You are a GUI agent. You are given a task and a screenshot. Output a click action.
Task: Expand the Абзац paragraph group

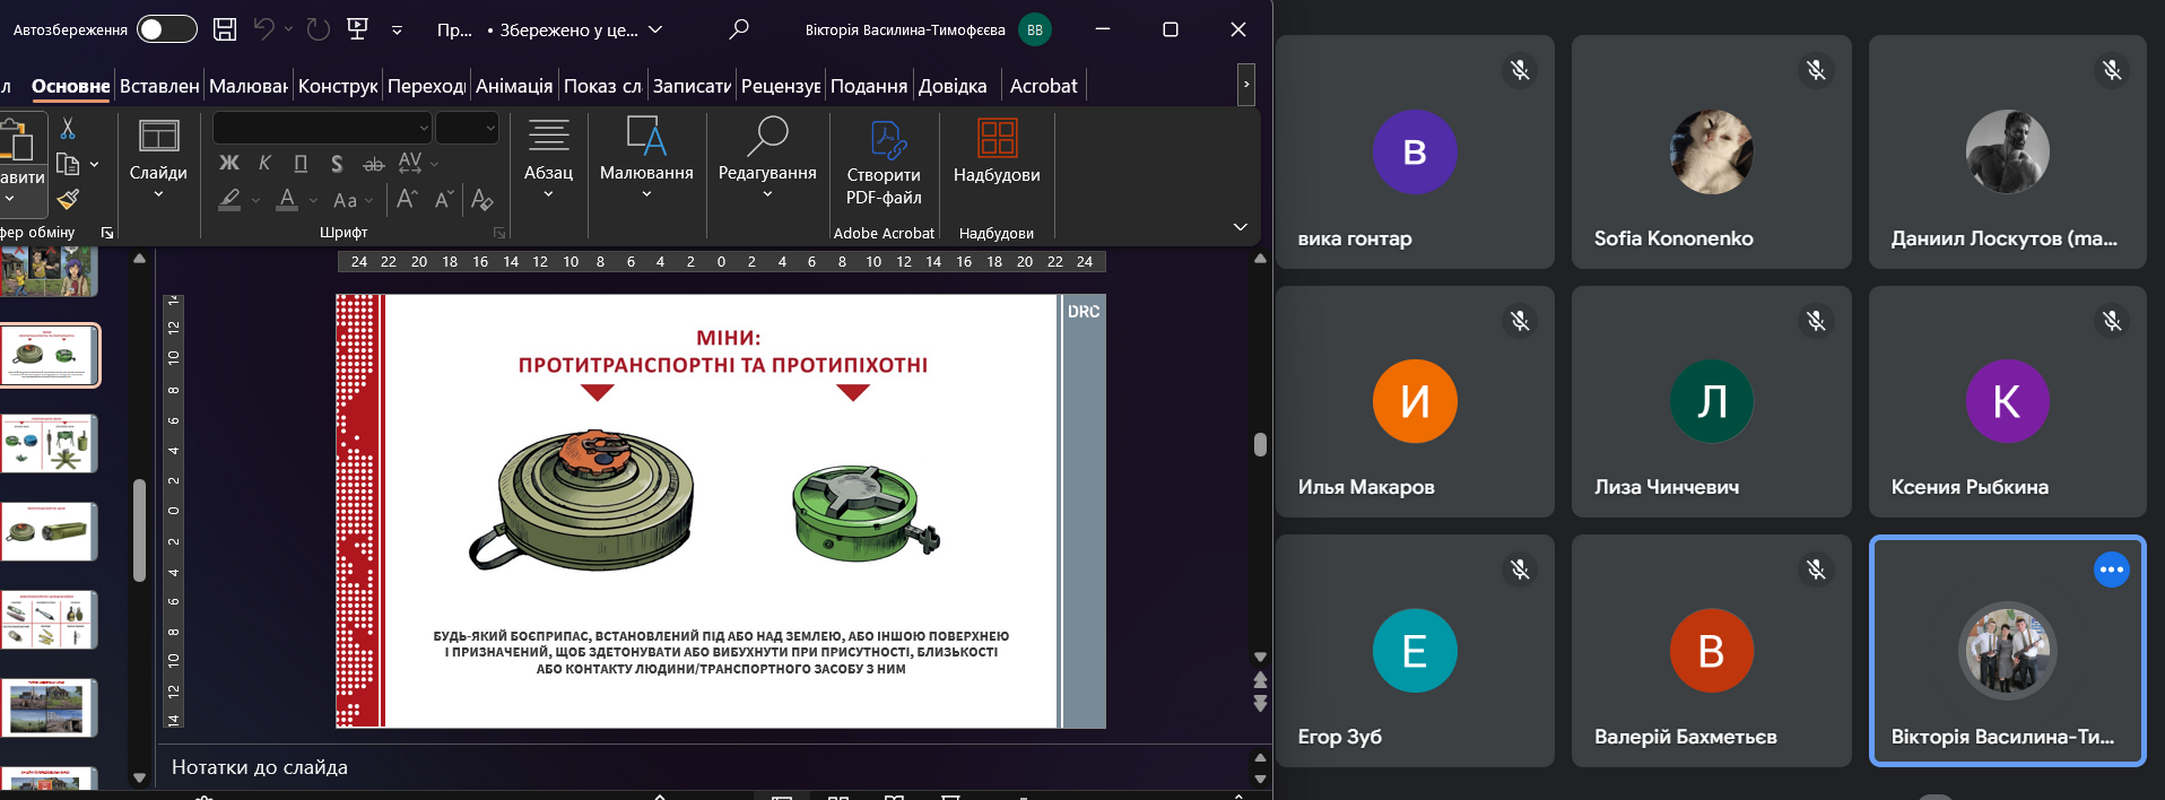tap(548, 157)
